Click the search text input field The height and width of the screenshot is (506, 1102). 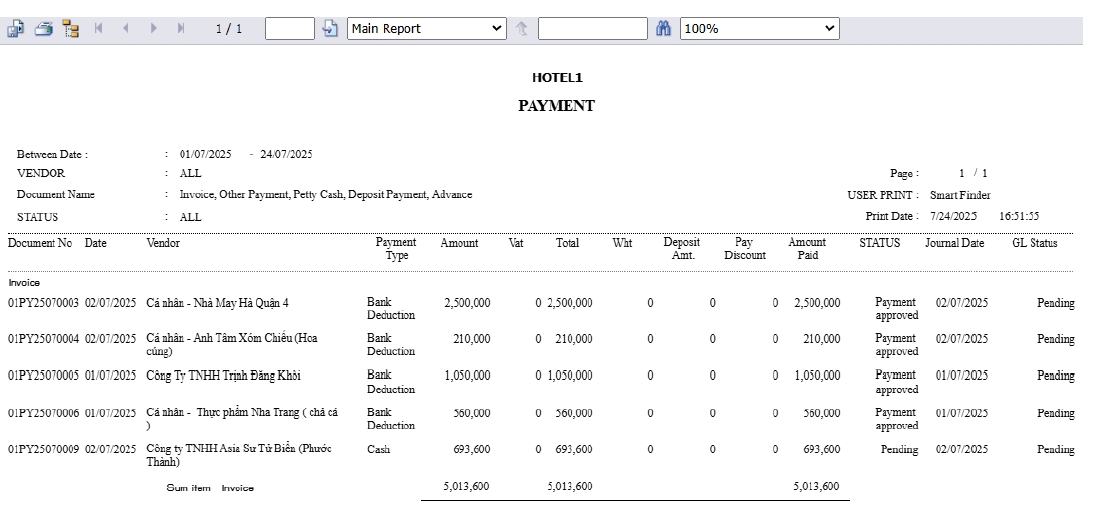tap(592, 29)
